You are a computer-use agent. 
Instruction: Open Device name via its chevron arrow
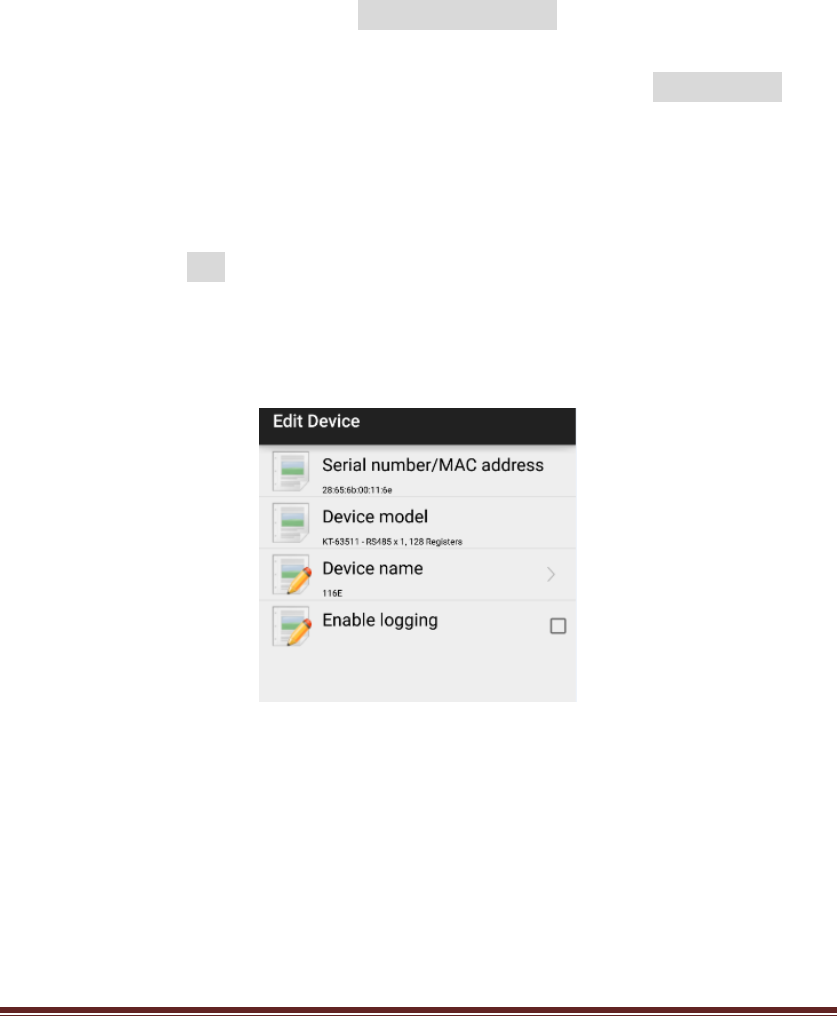point(551,574)
